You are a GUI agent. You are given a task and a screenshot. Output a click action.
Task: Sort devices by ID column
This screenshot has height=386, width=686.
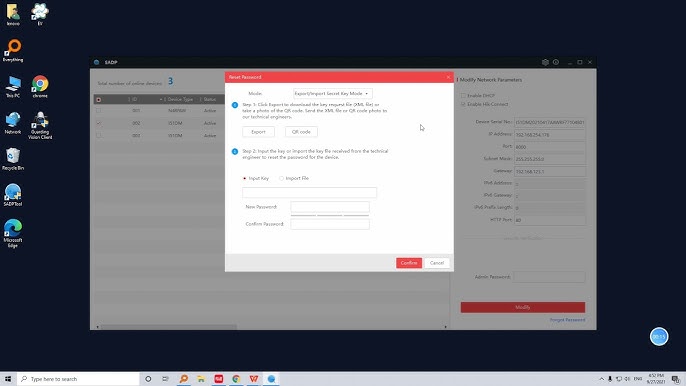134,99
